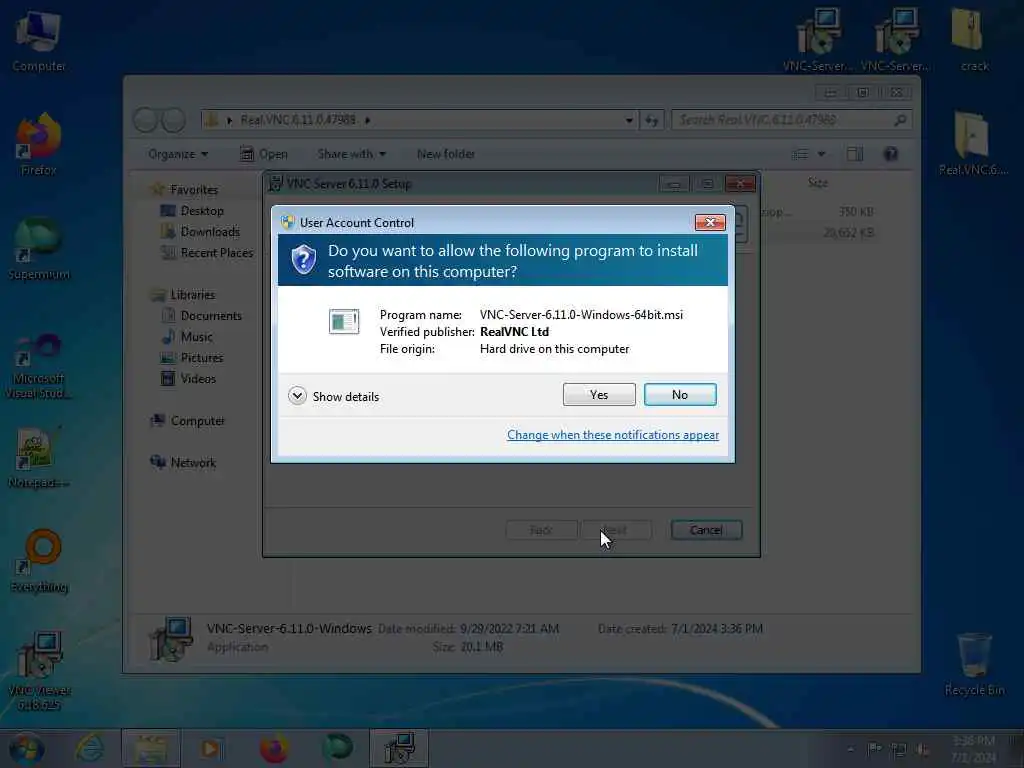
Task: Open Supermium from taskbar
Action: tap(336, 749)
